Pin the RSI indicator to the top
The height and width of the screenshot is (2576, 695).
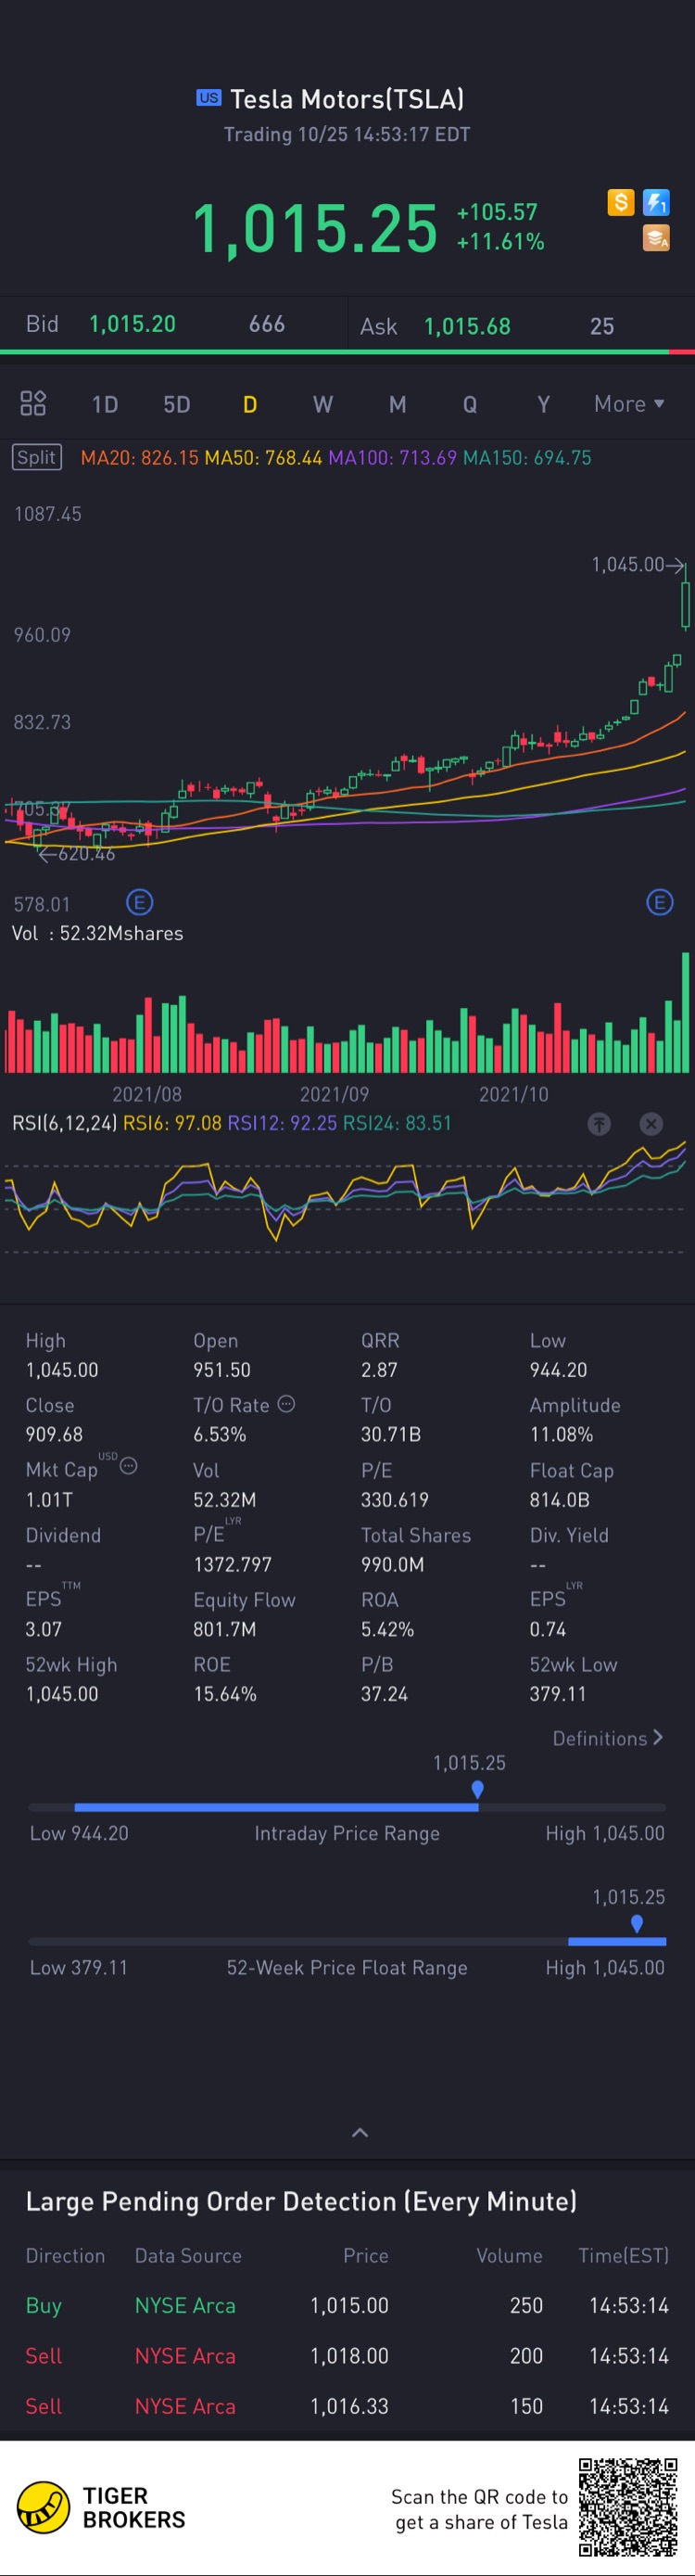click(x=599, y=1124)
